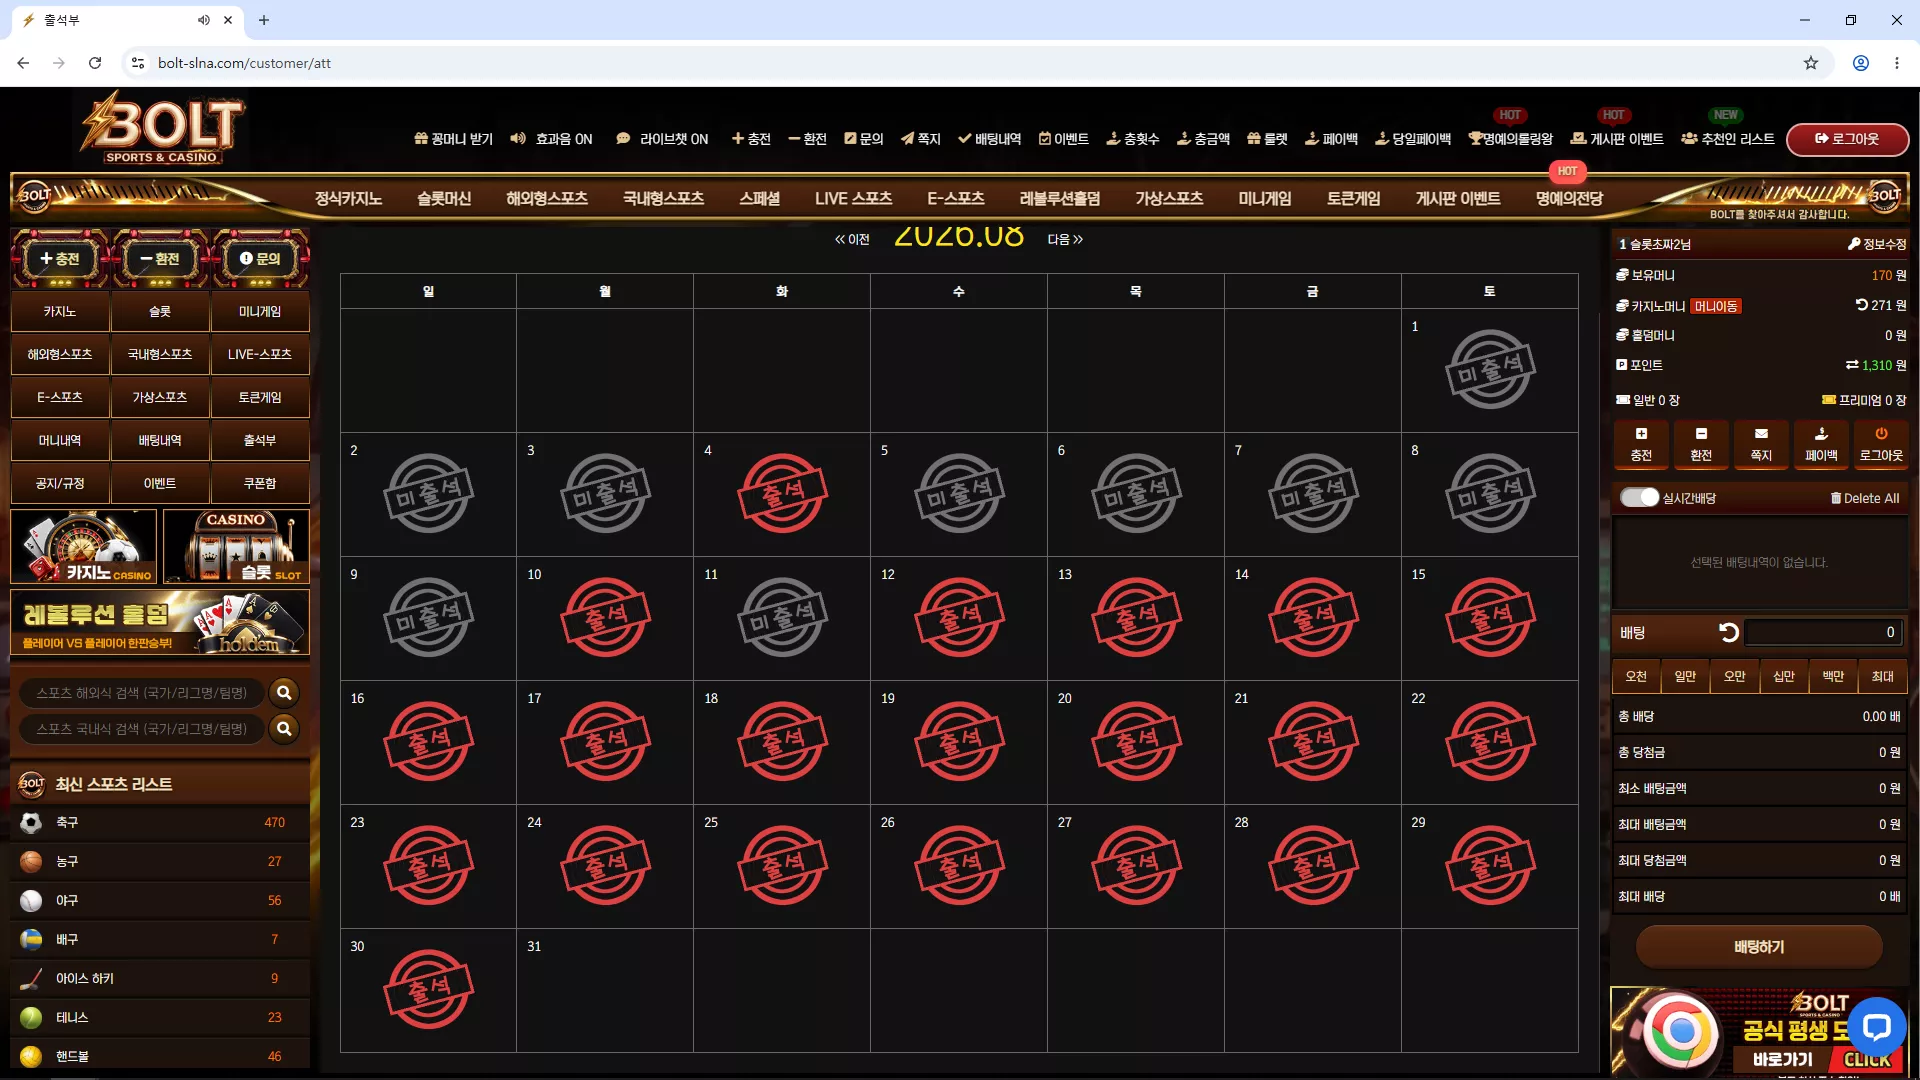This screenshot has width=1920, height=1080.
Task: Go to previous month with 이전
Action: point(852,240)
